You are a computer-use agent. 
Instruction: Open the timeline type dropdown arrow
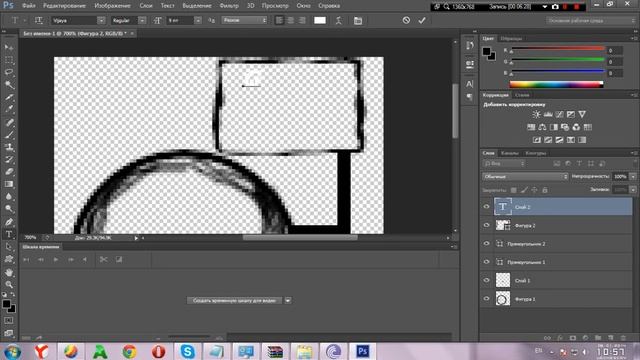pyautogui.click(x=288, y=300)
